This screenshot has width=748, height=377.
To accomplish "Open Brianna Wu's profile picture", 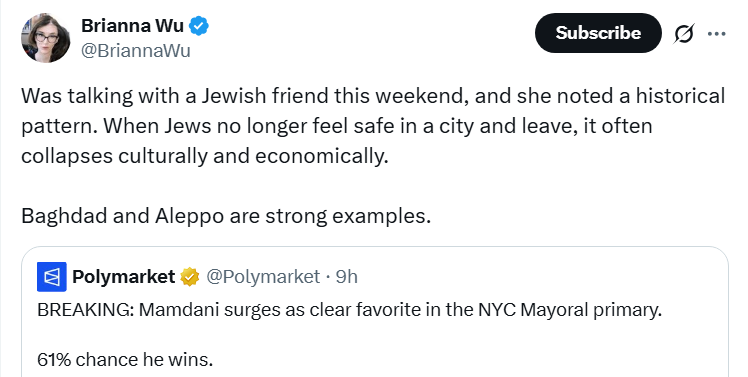I will tap(45, 38).
